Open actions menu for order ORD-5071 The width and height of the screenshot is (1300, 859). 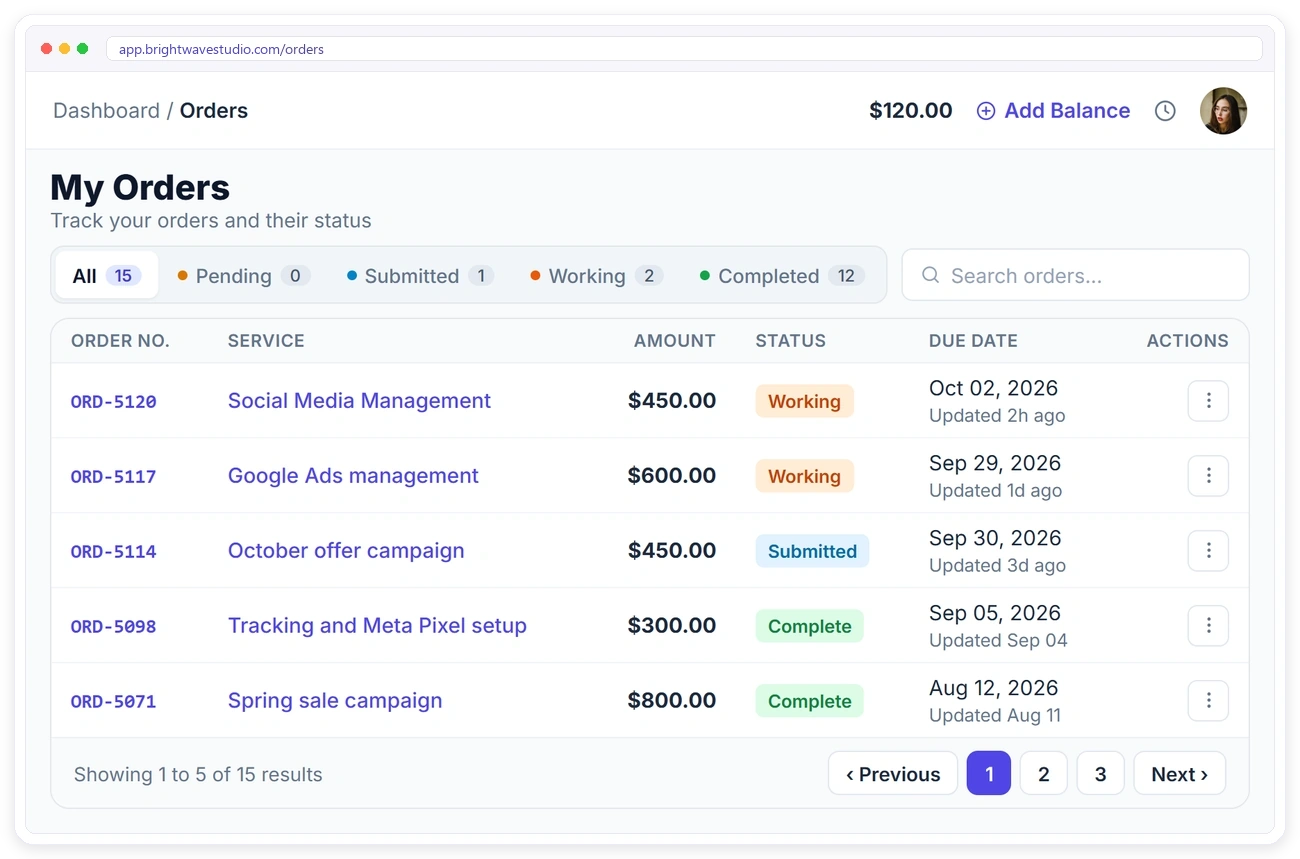1208,701
